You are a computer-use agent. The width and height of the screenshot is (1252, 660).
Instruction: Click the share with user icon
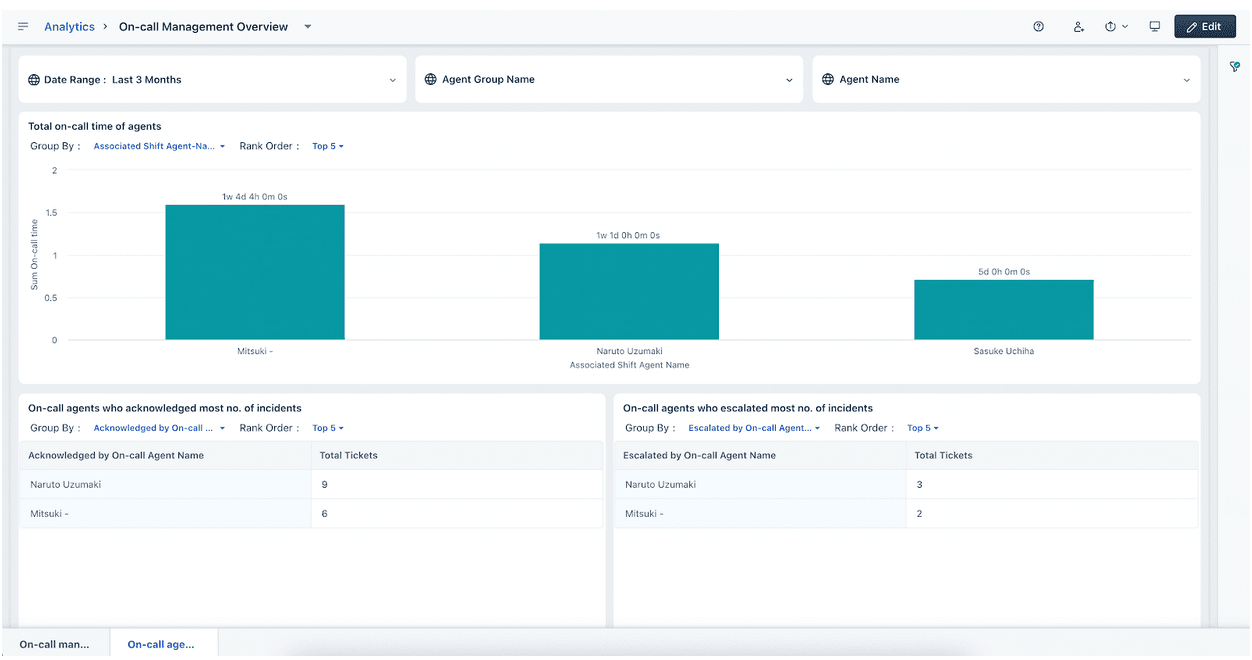[x=1078, y=27]
